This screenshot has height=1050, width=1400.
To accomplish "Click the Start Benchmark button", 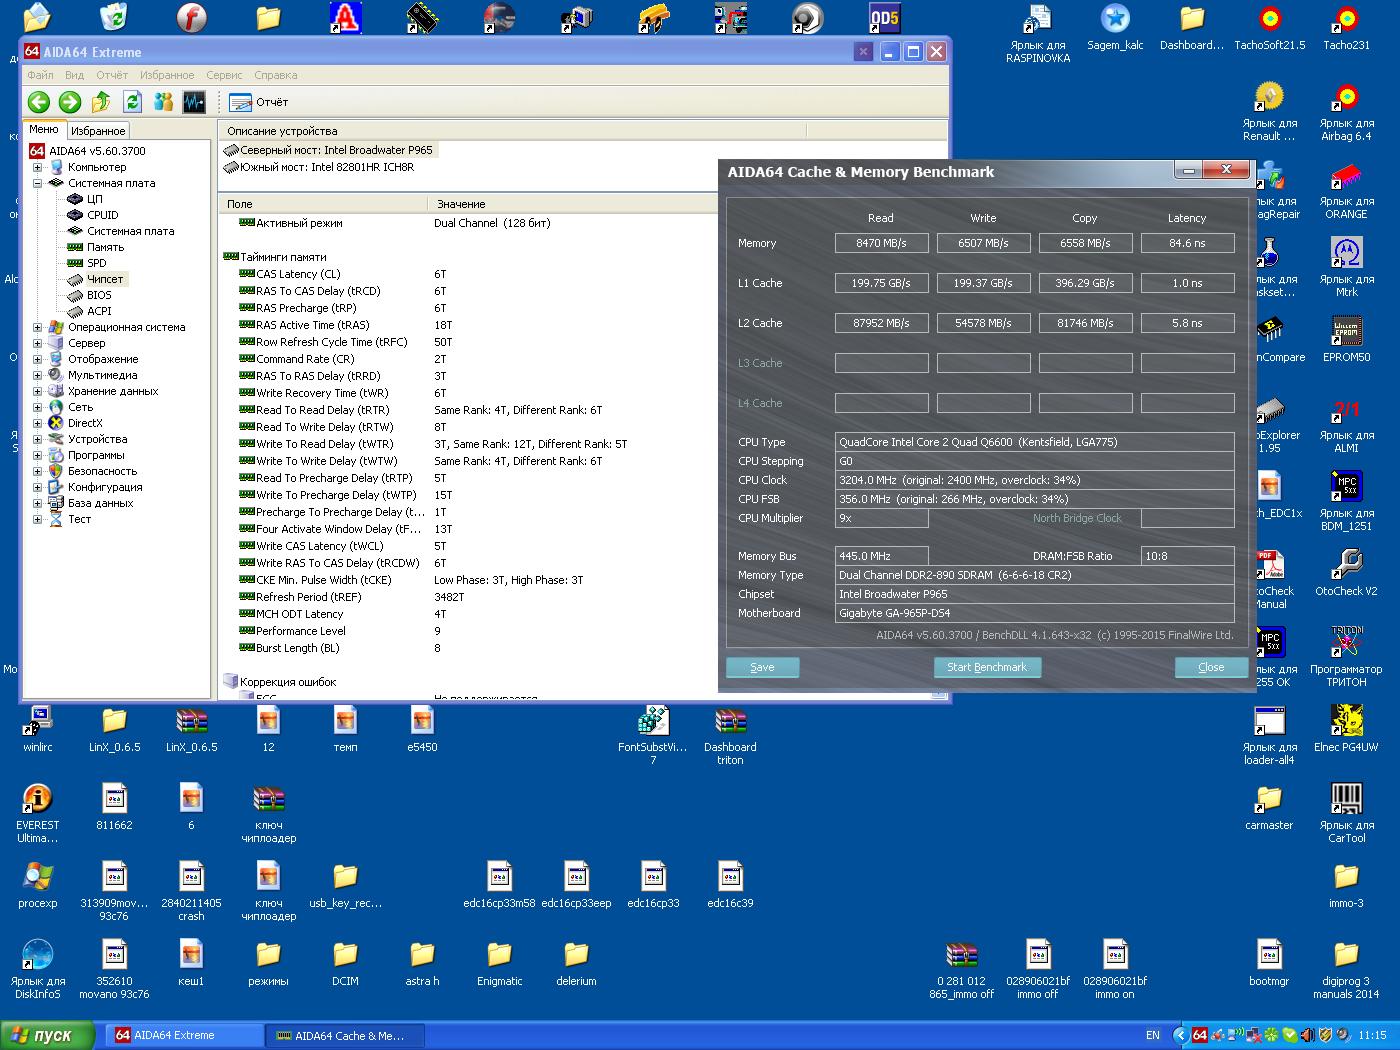I will (x=987, y=667).
